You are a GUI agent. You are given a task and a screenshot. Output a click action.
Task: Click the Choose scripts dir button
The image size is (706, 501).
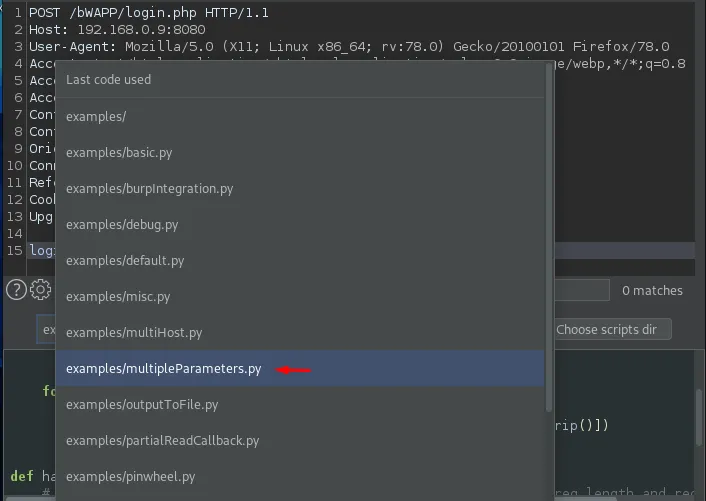[x=612, y=329]
